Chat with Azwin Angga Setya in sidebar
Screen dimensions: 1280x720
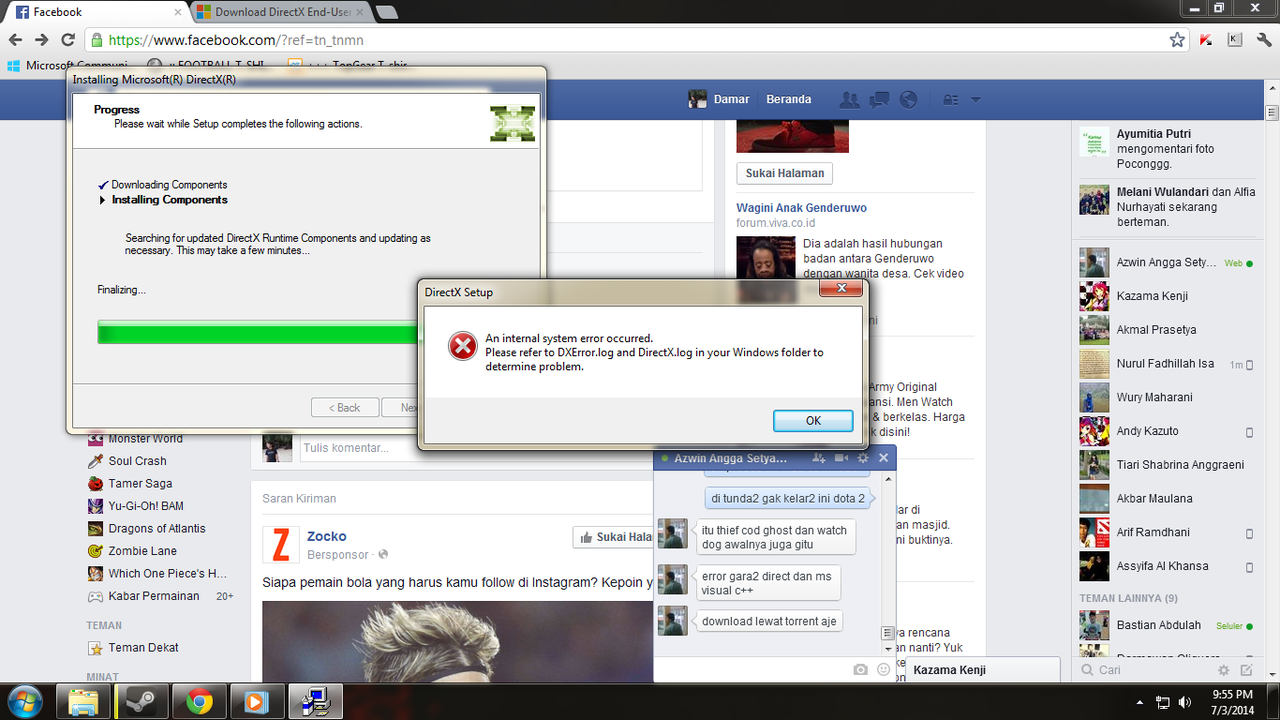pyautogui.click(x=1166, y=263)
